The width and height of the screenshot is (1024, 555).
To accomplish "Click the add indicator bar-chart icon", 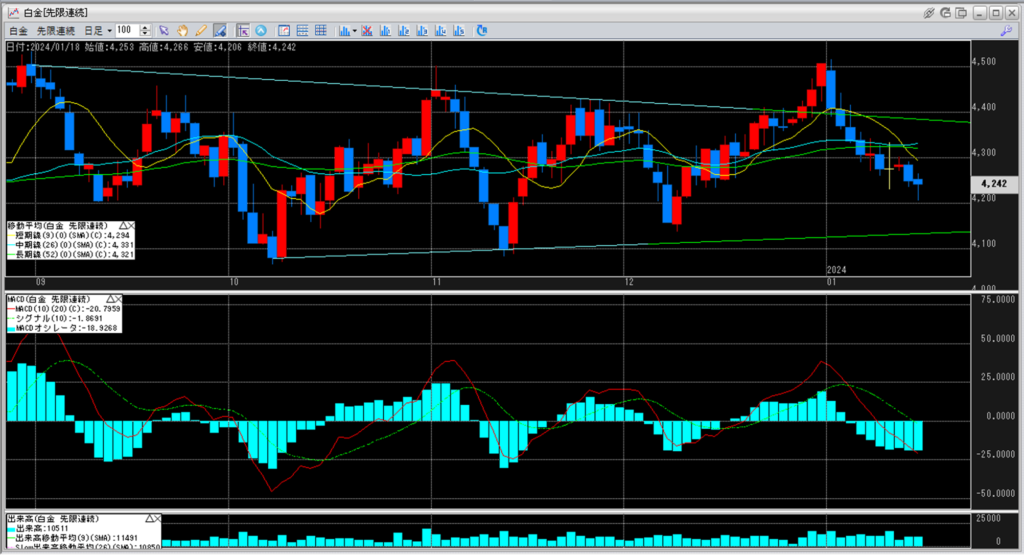I will pos(344,31).
